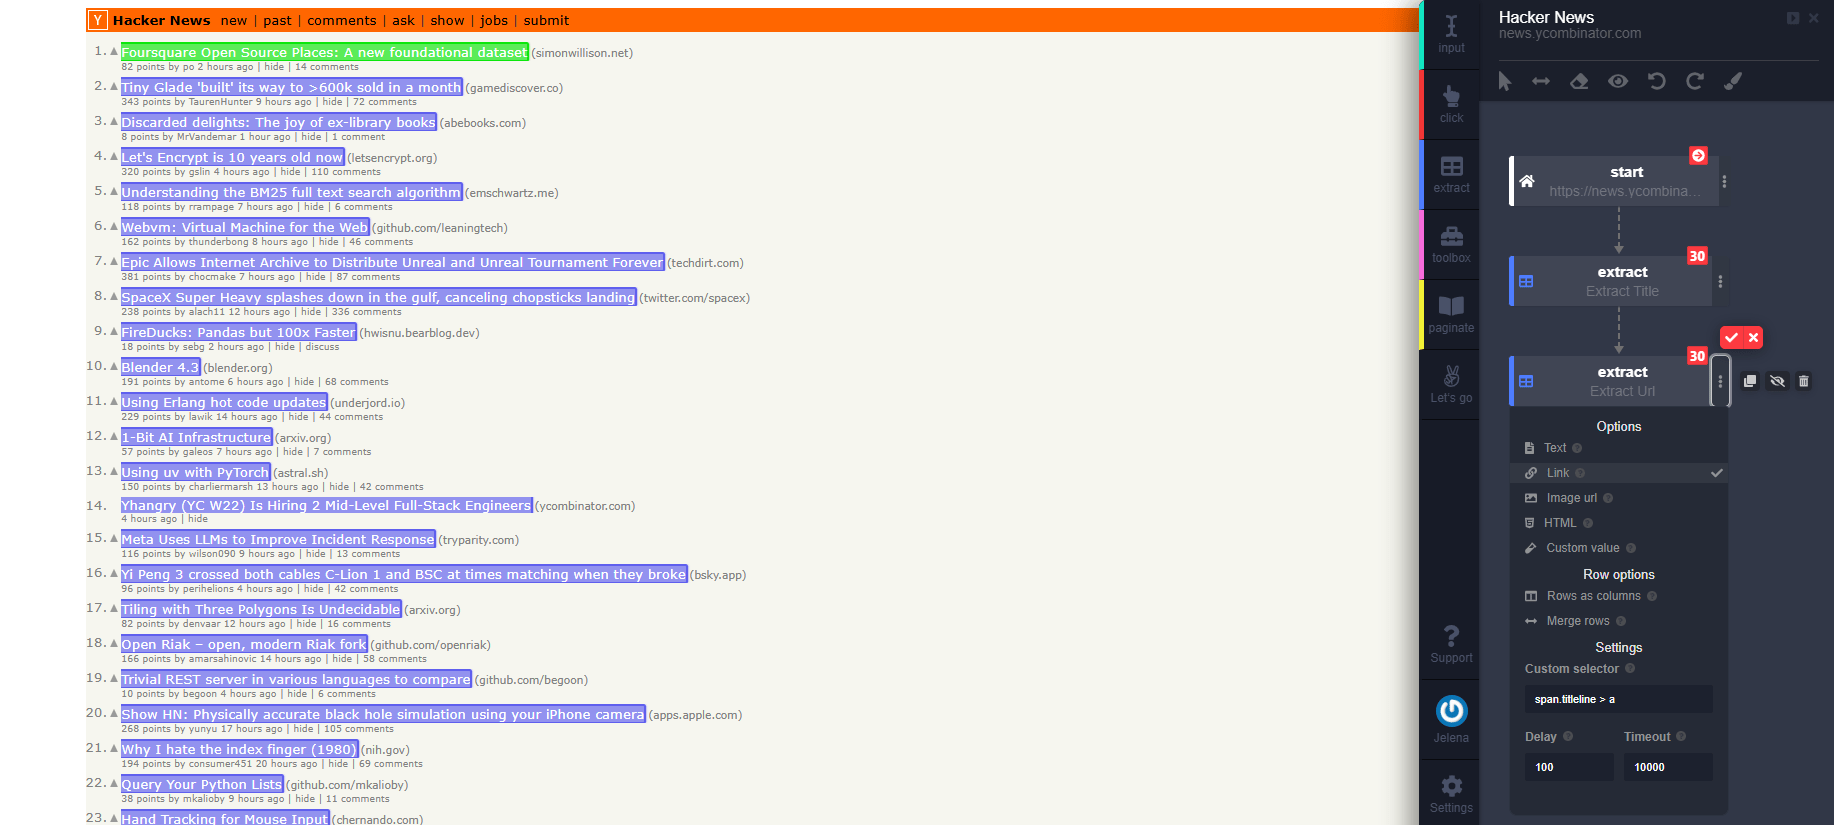Open the toolbox panel

pos(1451,244)
